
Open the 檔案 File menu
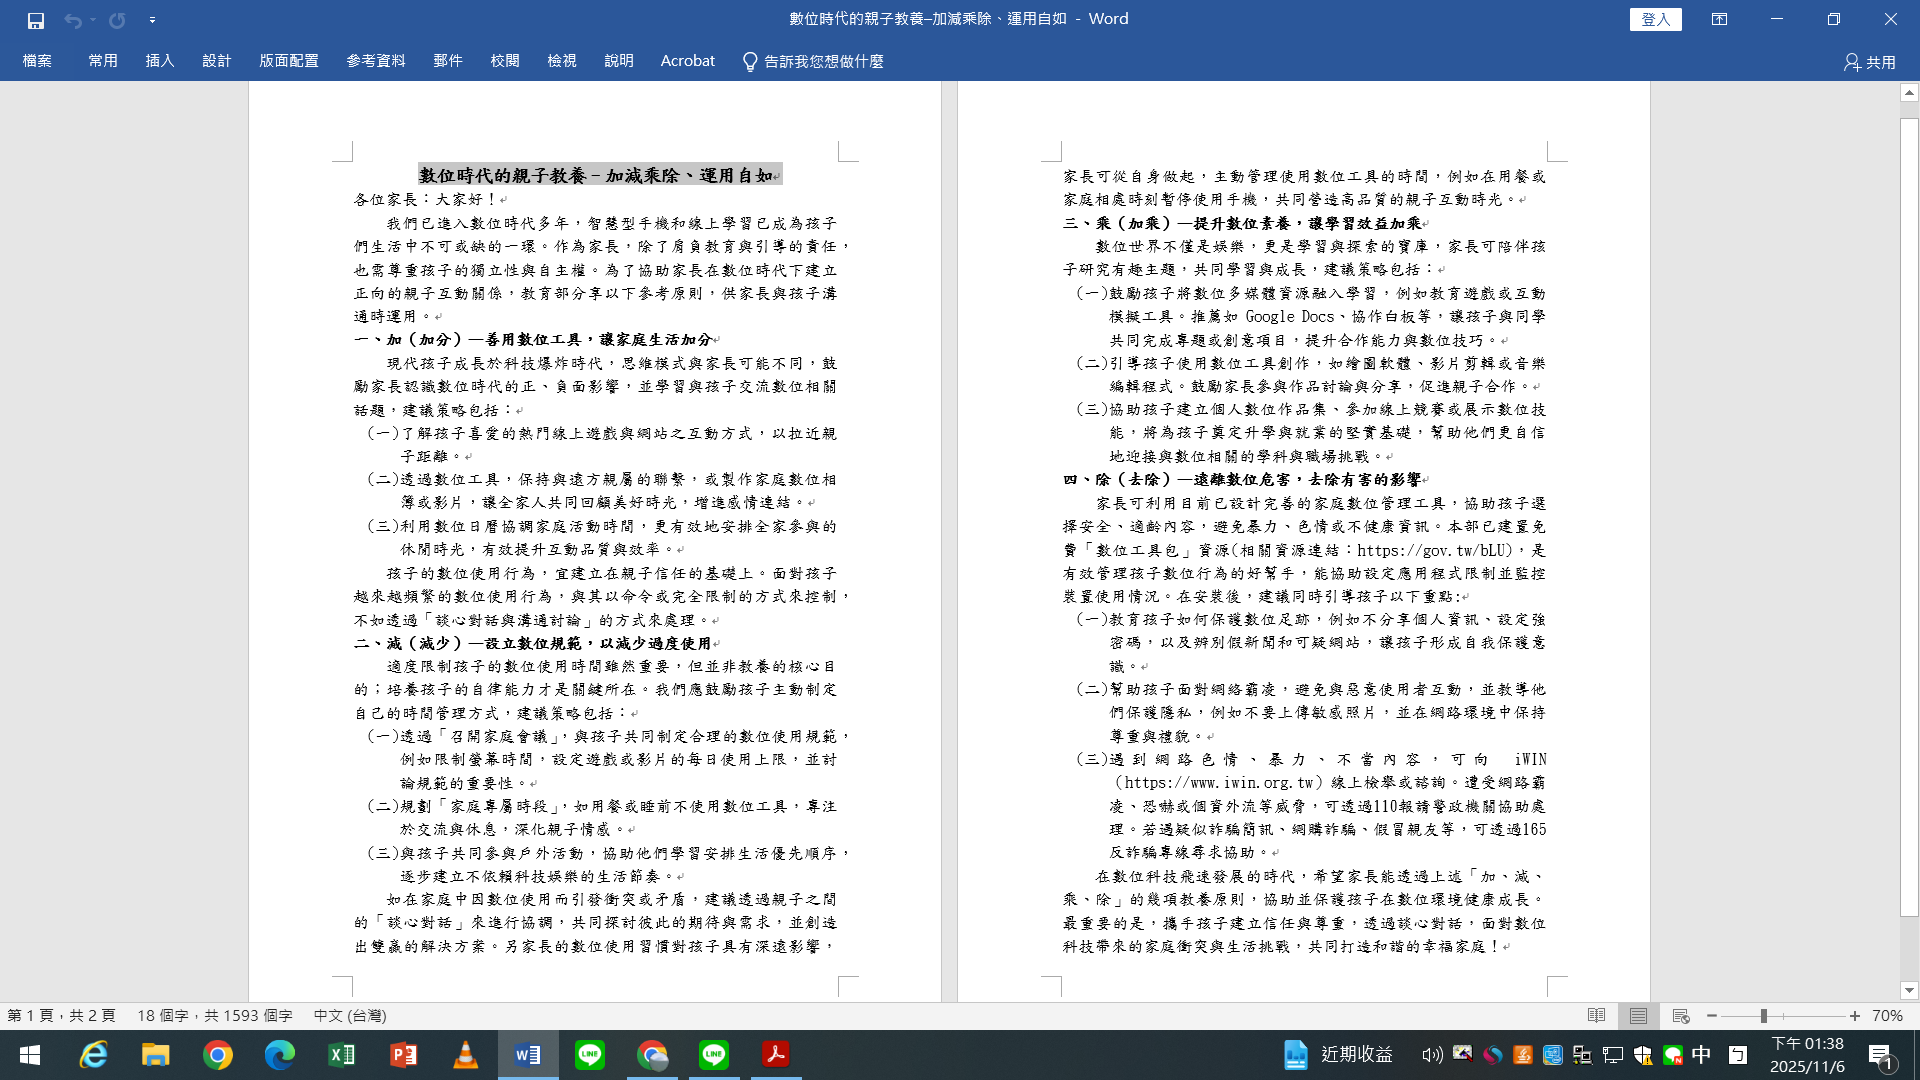coord(37,61)
